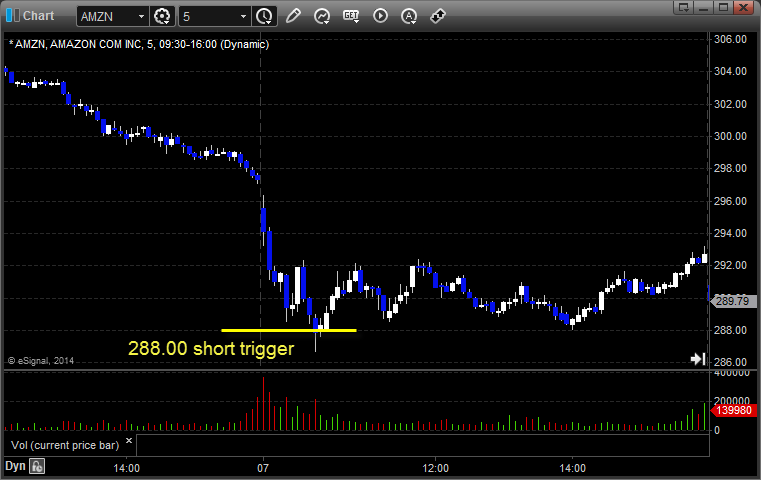Expand the interval 5 dropdown arrow

pos(244,17)
